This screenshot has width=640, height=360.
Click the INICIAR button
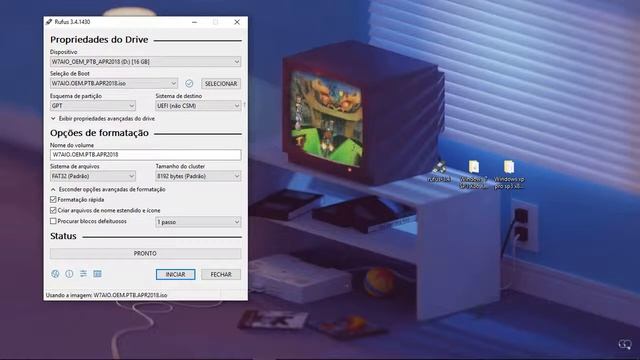pos(176,274)
